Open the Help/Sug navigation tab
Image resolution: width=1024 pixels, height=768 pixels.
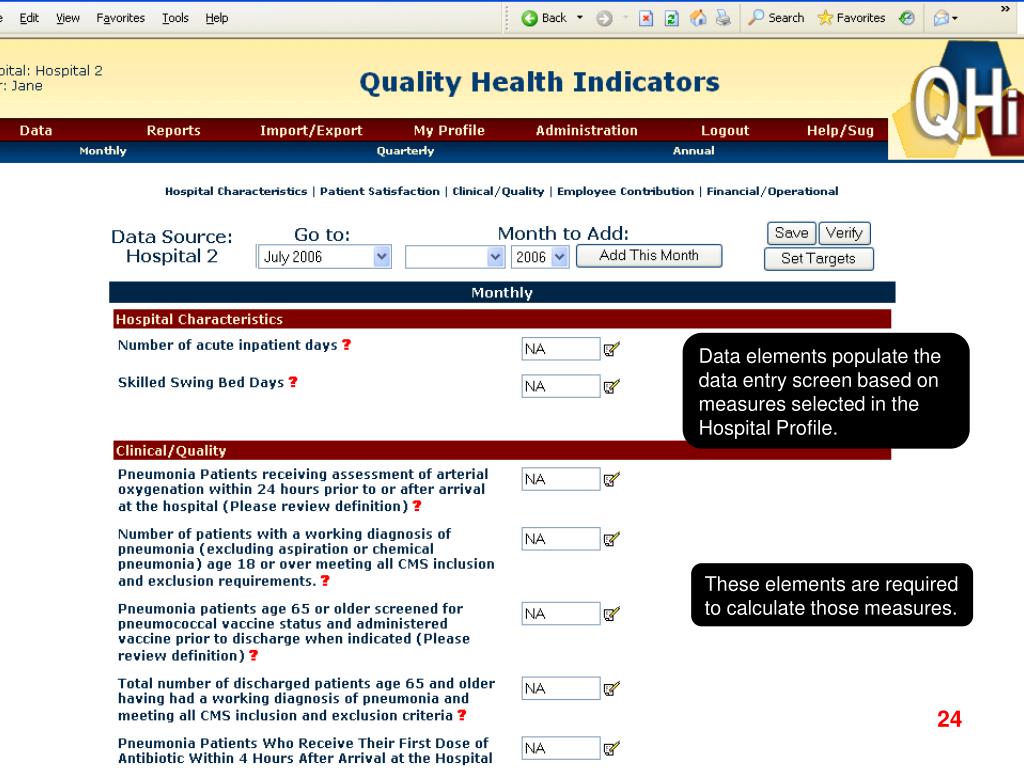(x=840, y=131)
